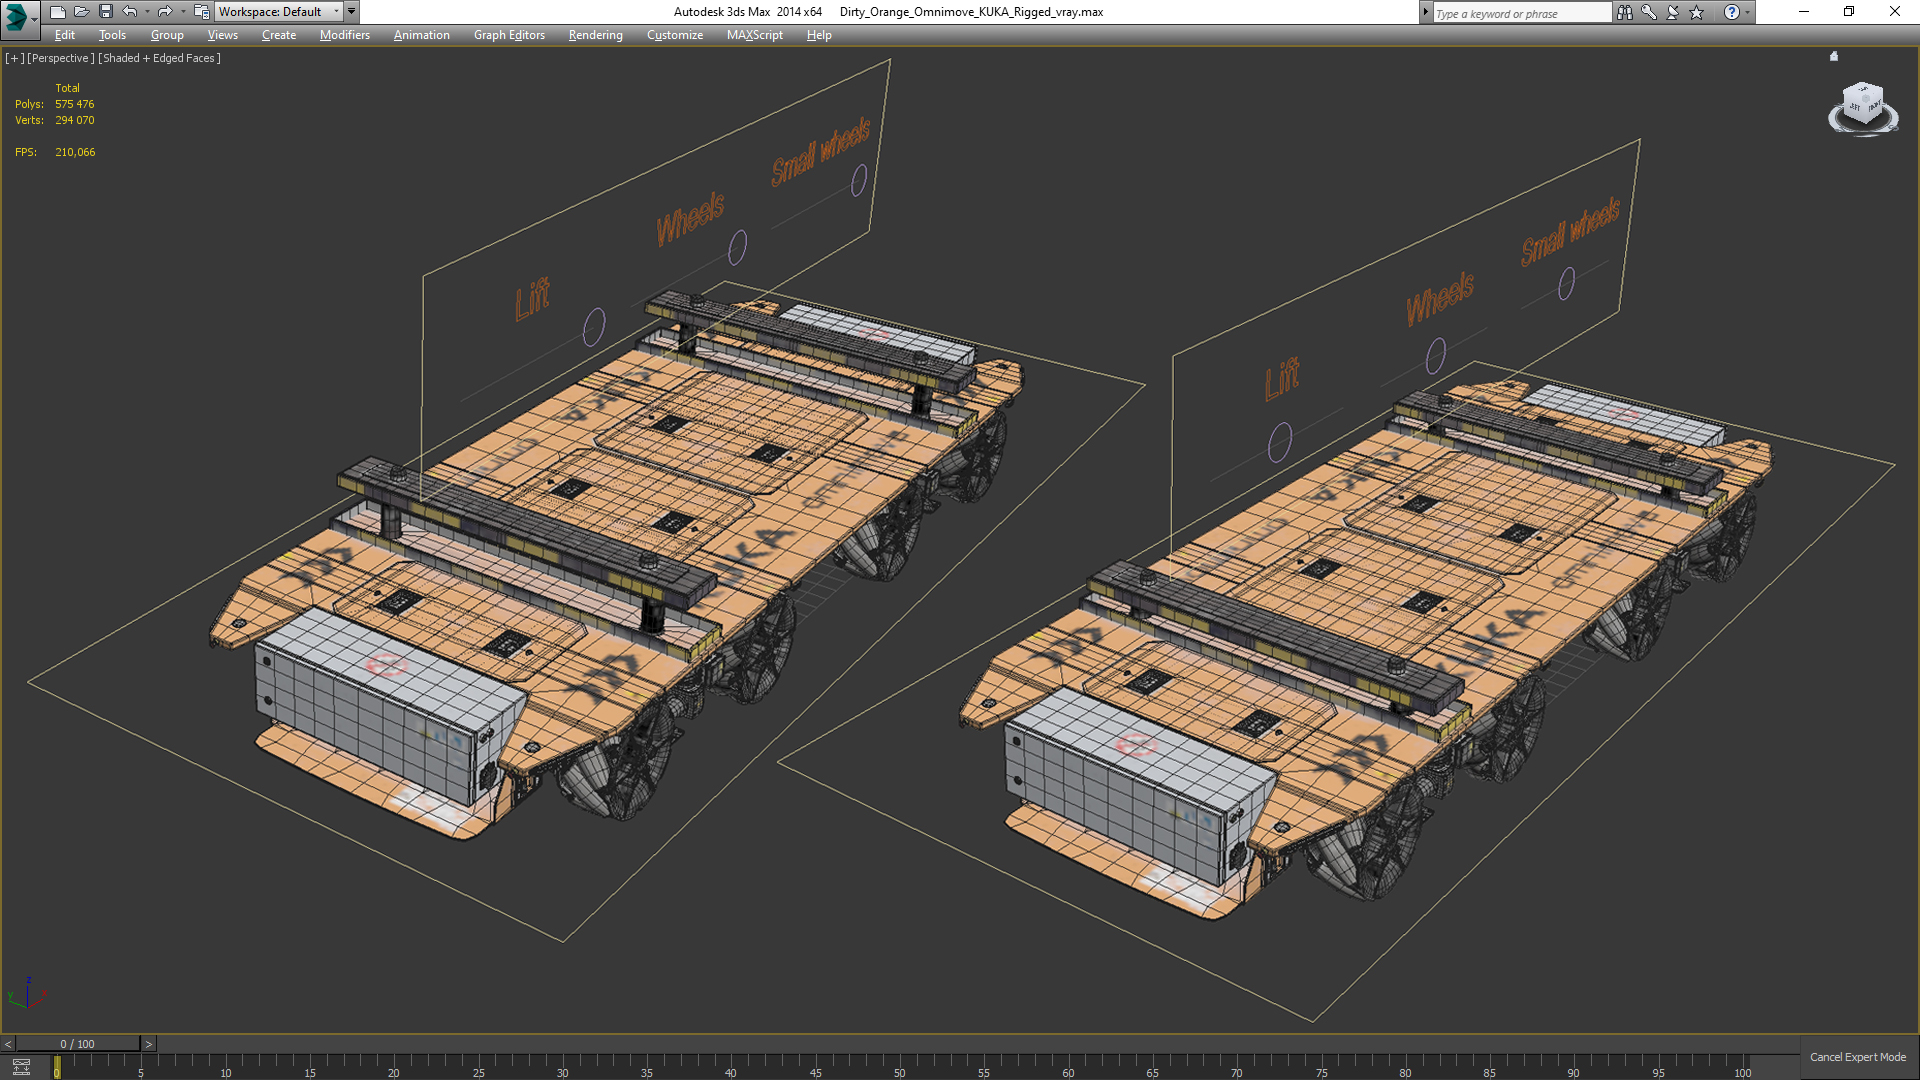Create a new scene file

coord(58,12)
